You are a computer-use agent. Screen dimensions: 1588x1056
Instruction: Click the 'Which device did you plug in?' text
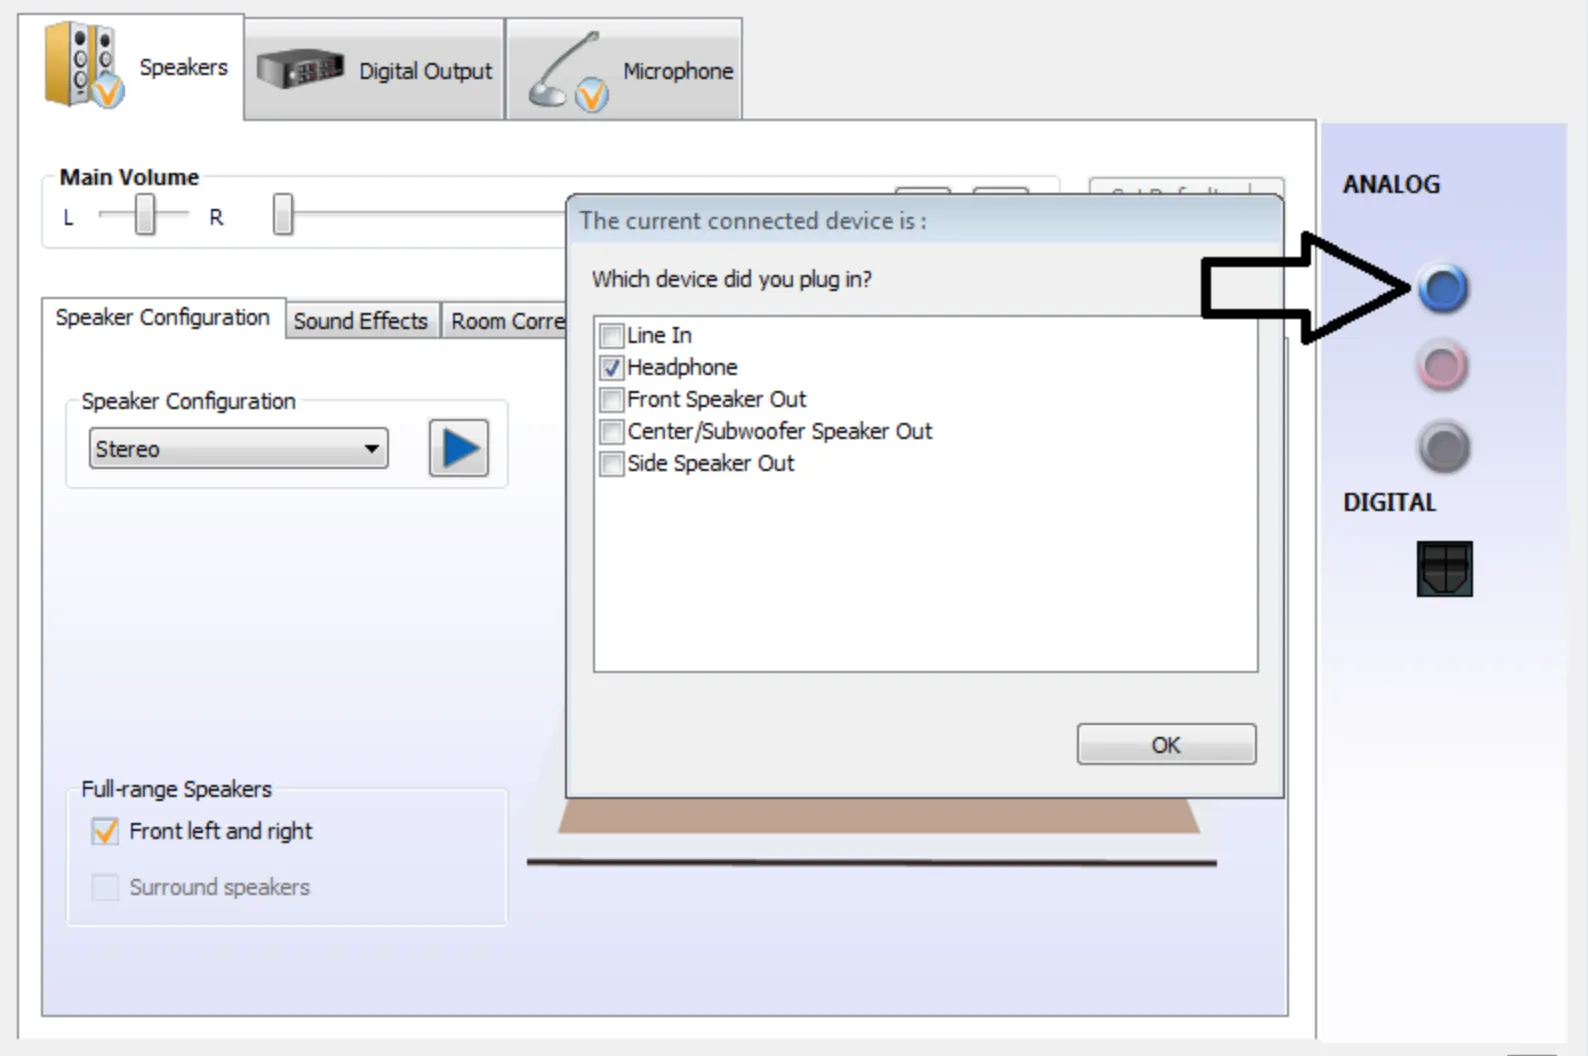[731, 279]
